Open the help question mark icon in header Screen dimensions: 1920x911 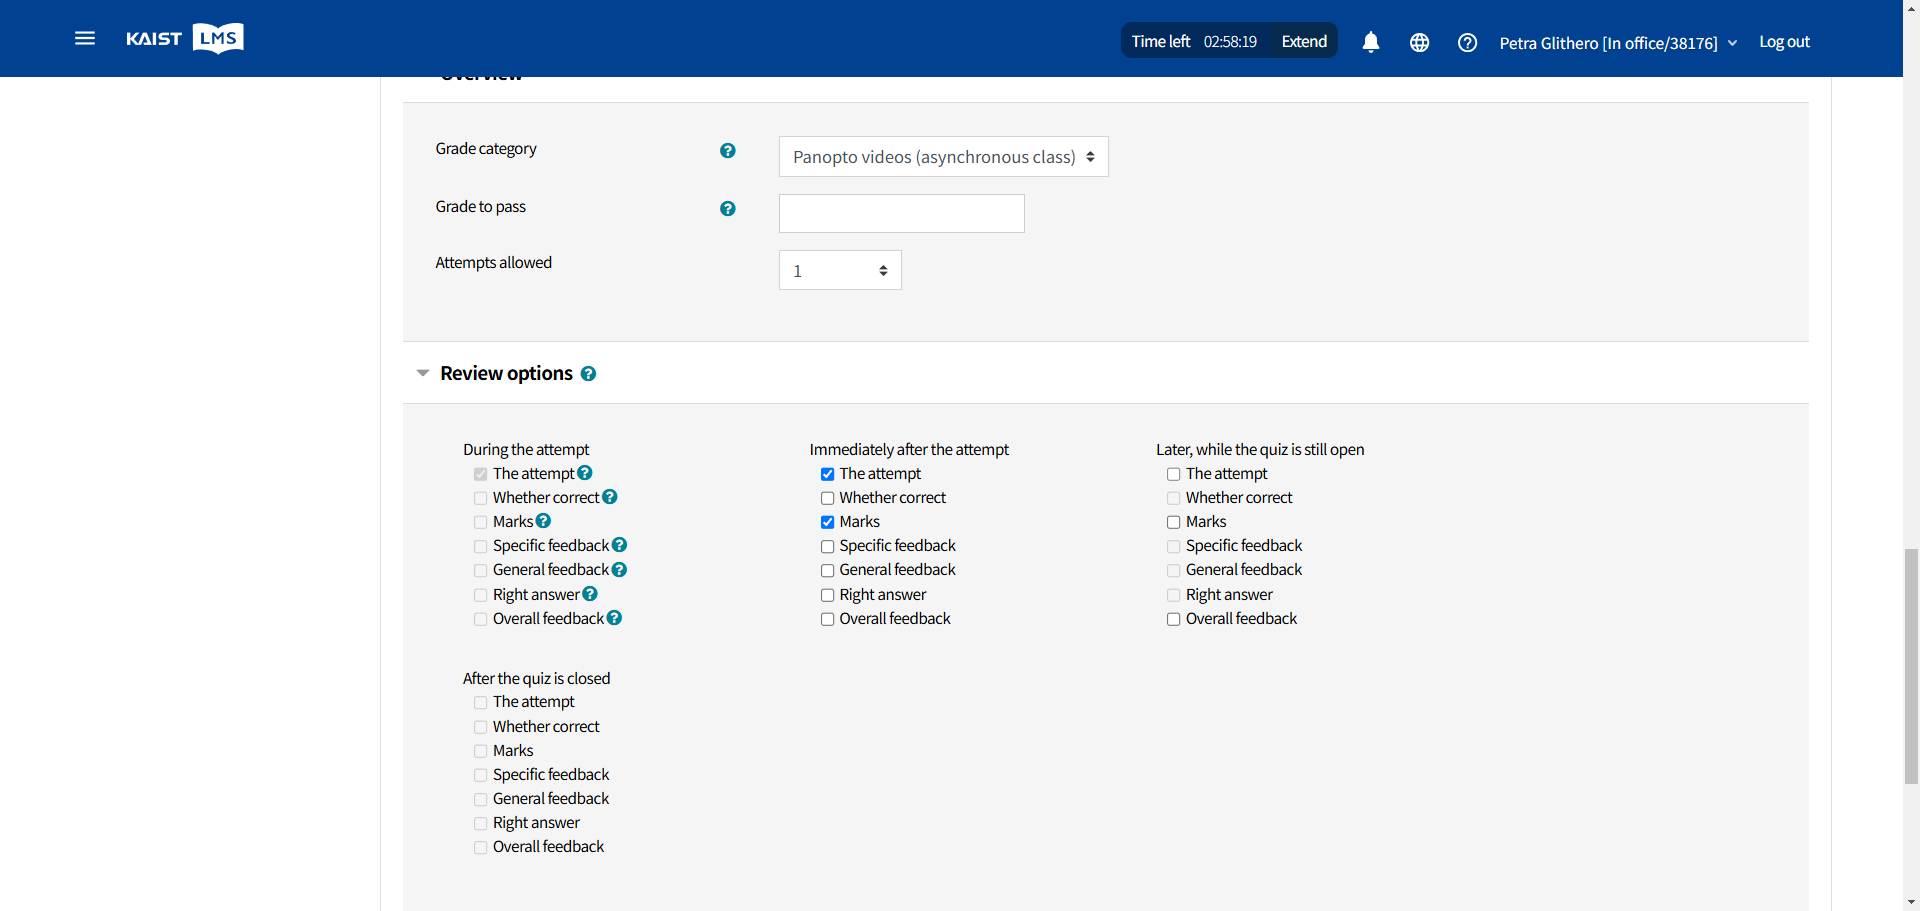coord(1467,42)
